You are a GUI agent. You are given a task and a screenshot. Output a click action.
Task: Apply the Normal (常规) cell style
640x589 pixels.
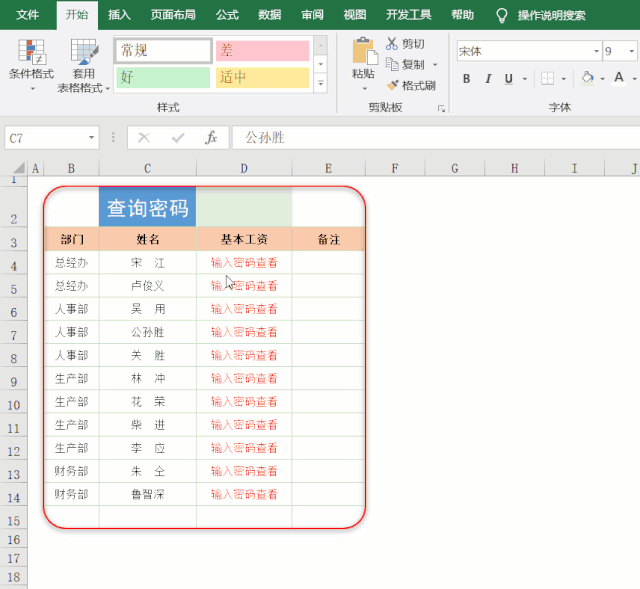163,51
